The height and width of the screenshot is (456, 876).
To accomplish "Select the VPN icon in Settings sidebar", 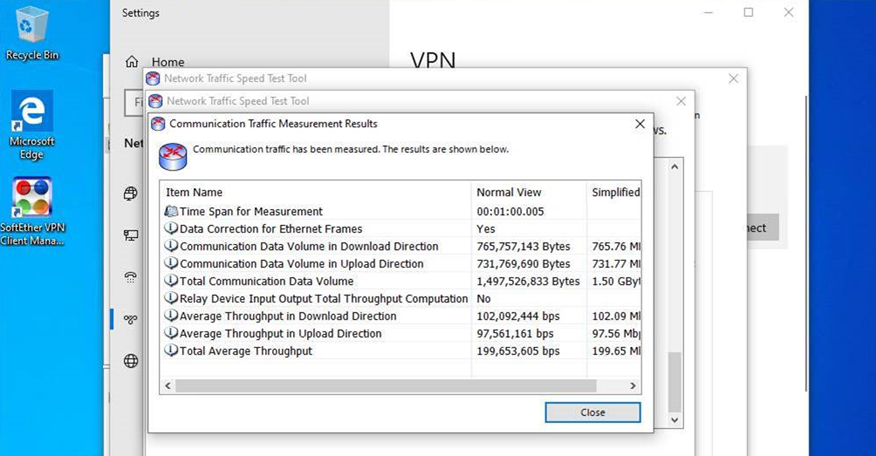I will coord(131,319).
